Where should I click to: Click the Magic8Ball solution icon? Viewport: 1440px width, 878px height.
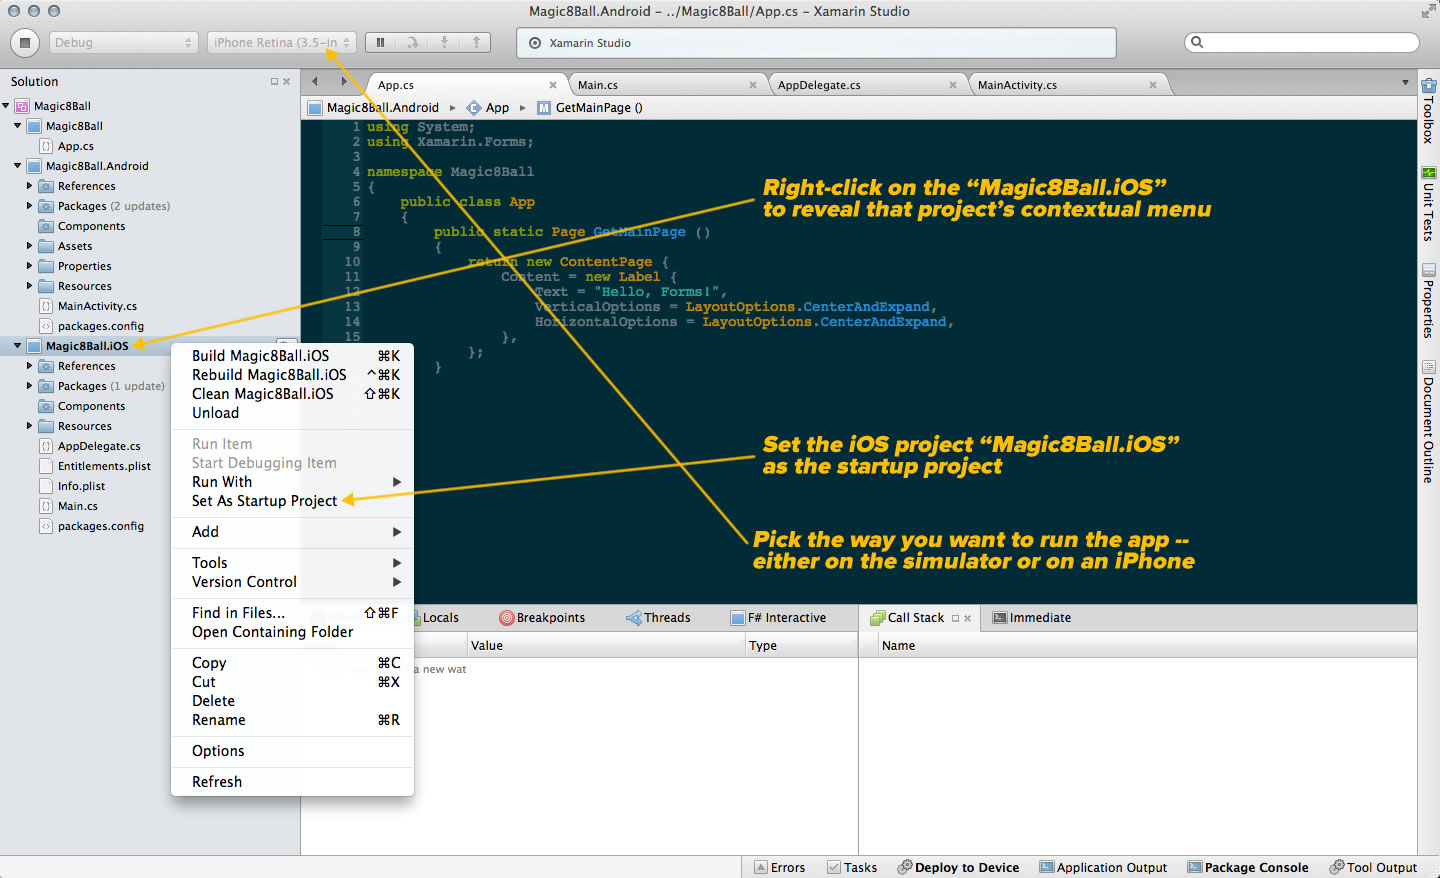tap(22, 106)
